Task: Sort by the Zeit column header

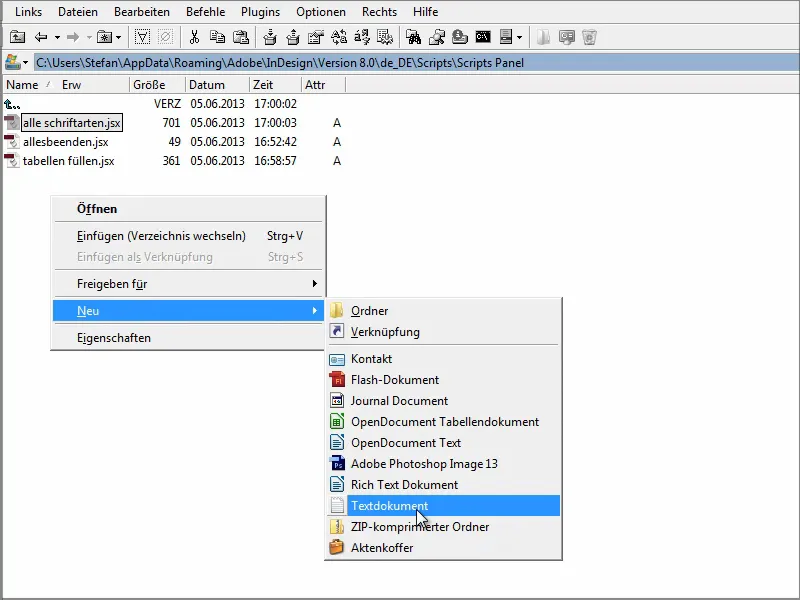Action: [276, 85]
